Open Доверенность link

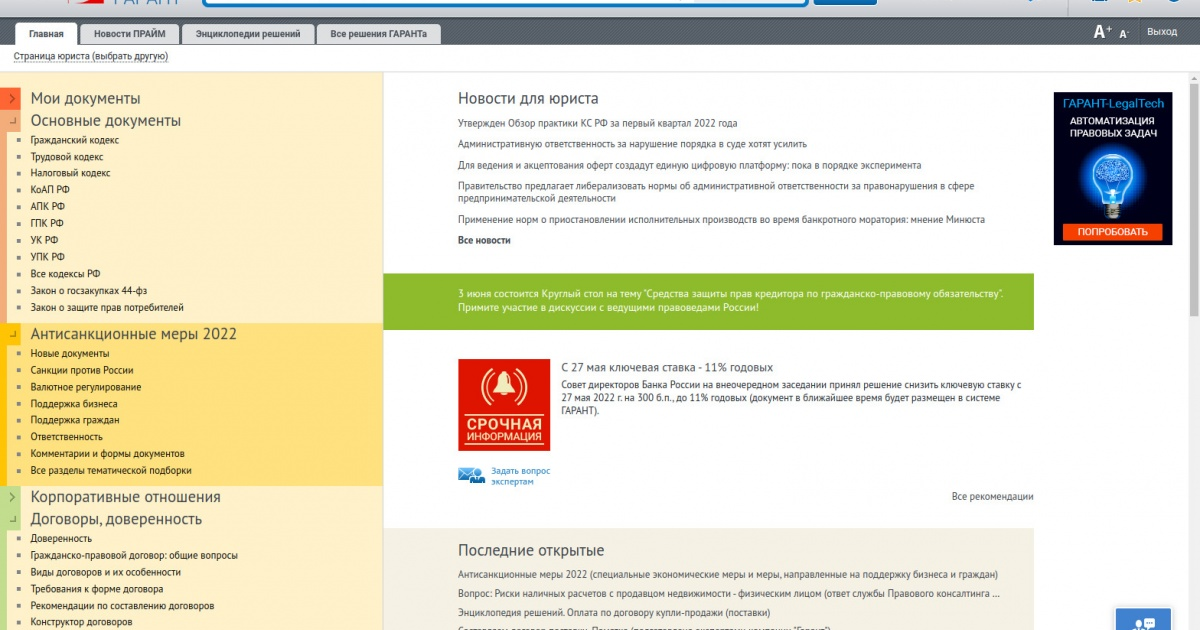tap(62, 538)
